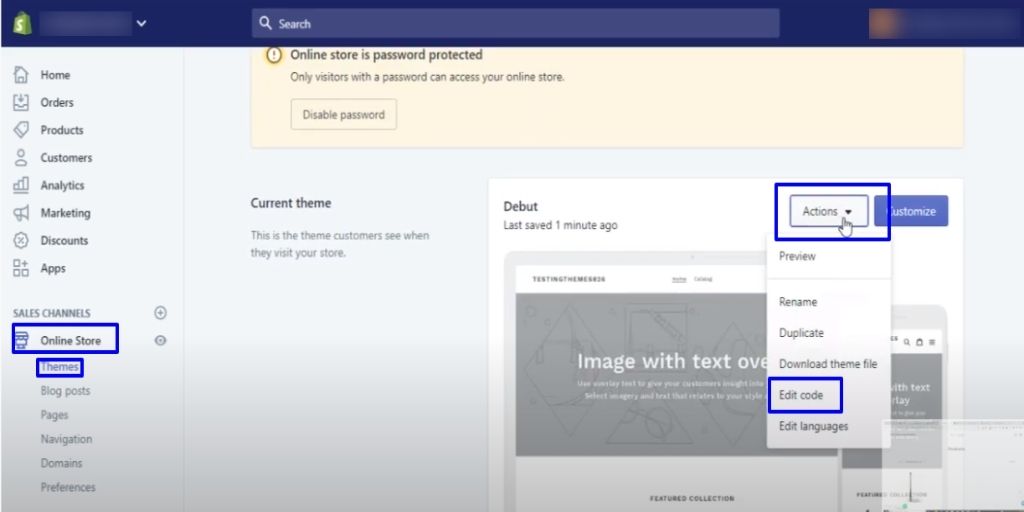Open the Customers person icon
Viewport: 1024px width, 512px height.
(21, 157)
